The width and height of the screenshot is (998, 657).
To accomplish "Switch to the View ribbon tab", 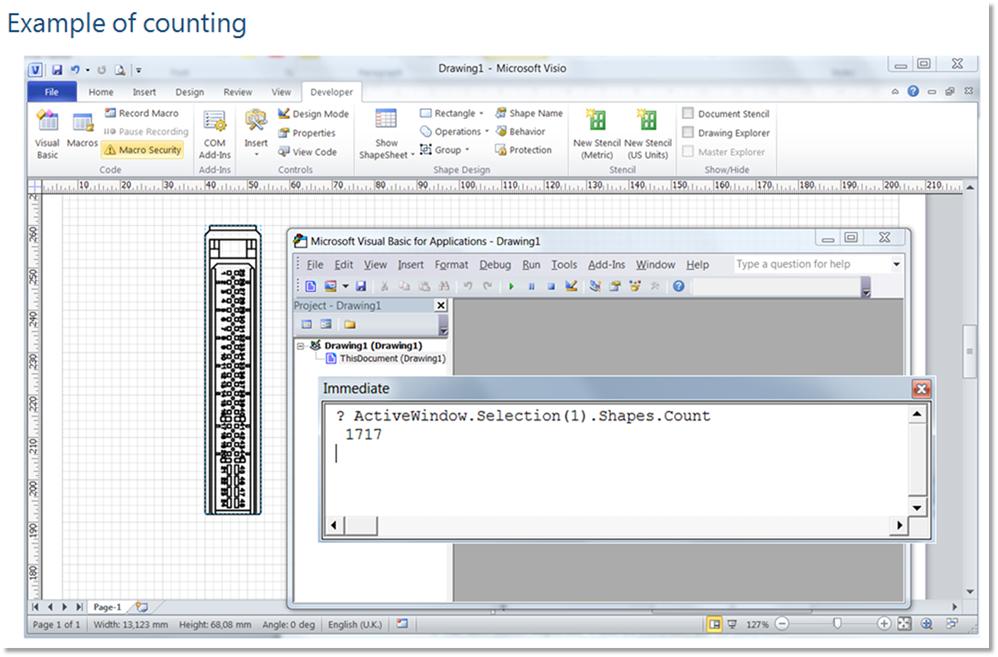I will point(281,92).
